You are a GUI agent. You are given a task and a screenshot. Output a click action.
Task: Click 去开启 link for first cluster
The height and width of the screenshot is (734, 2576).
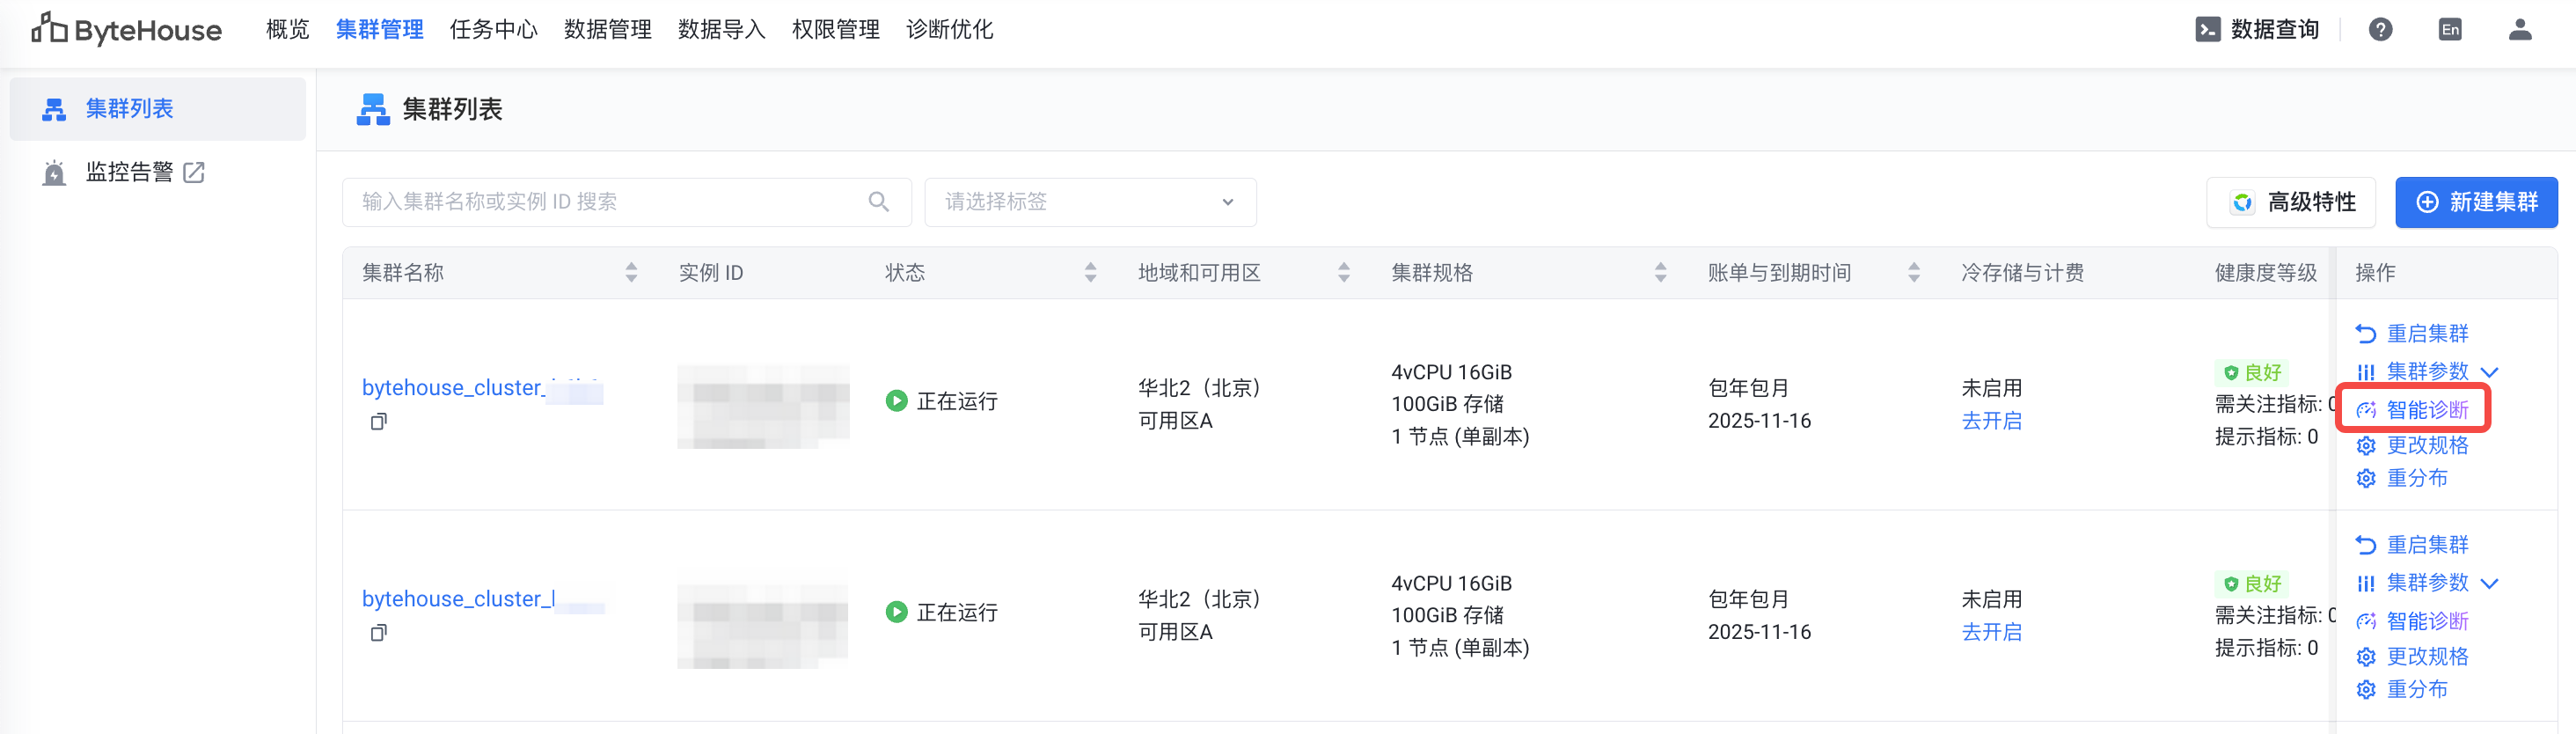coord(1991,421)
